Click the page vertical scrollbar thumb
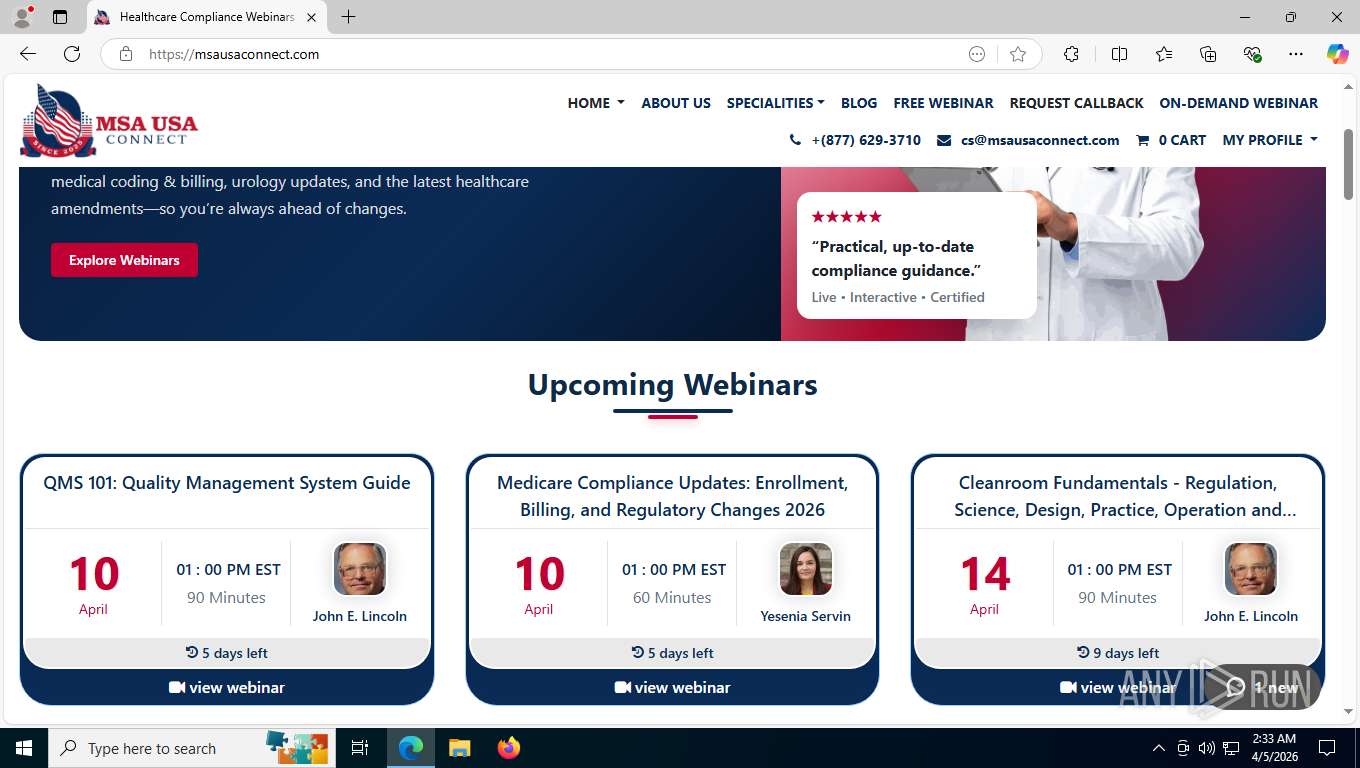The height and width of the screenshot is (768, 1360). (1348, 162)
